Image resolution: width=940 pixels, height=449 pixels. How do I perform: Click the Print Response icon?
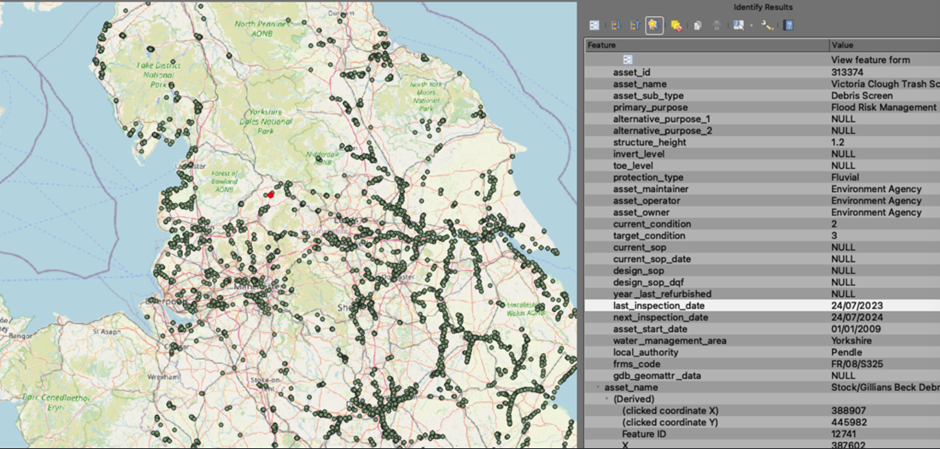(x=716, y=25)
